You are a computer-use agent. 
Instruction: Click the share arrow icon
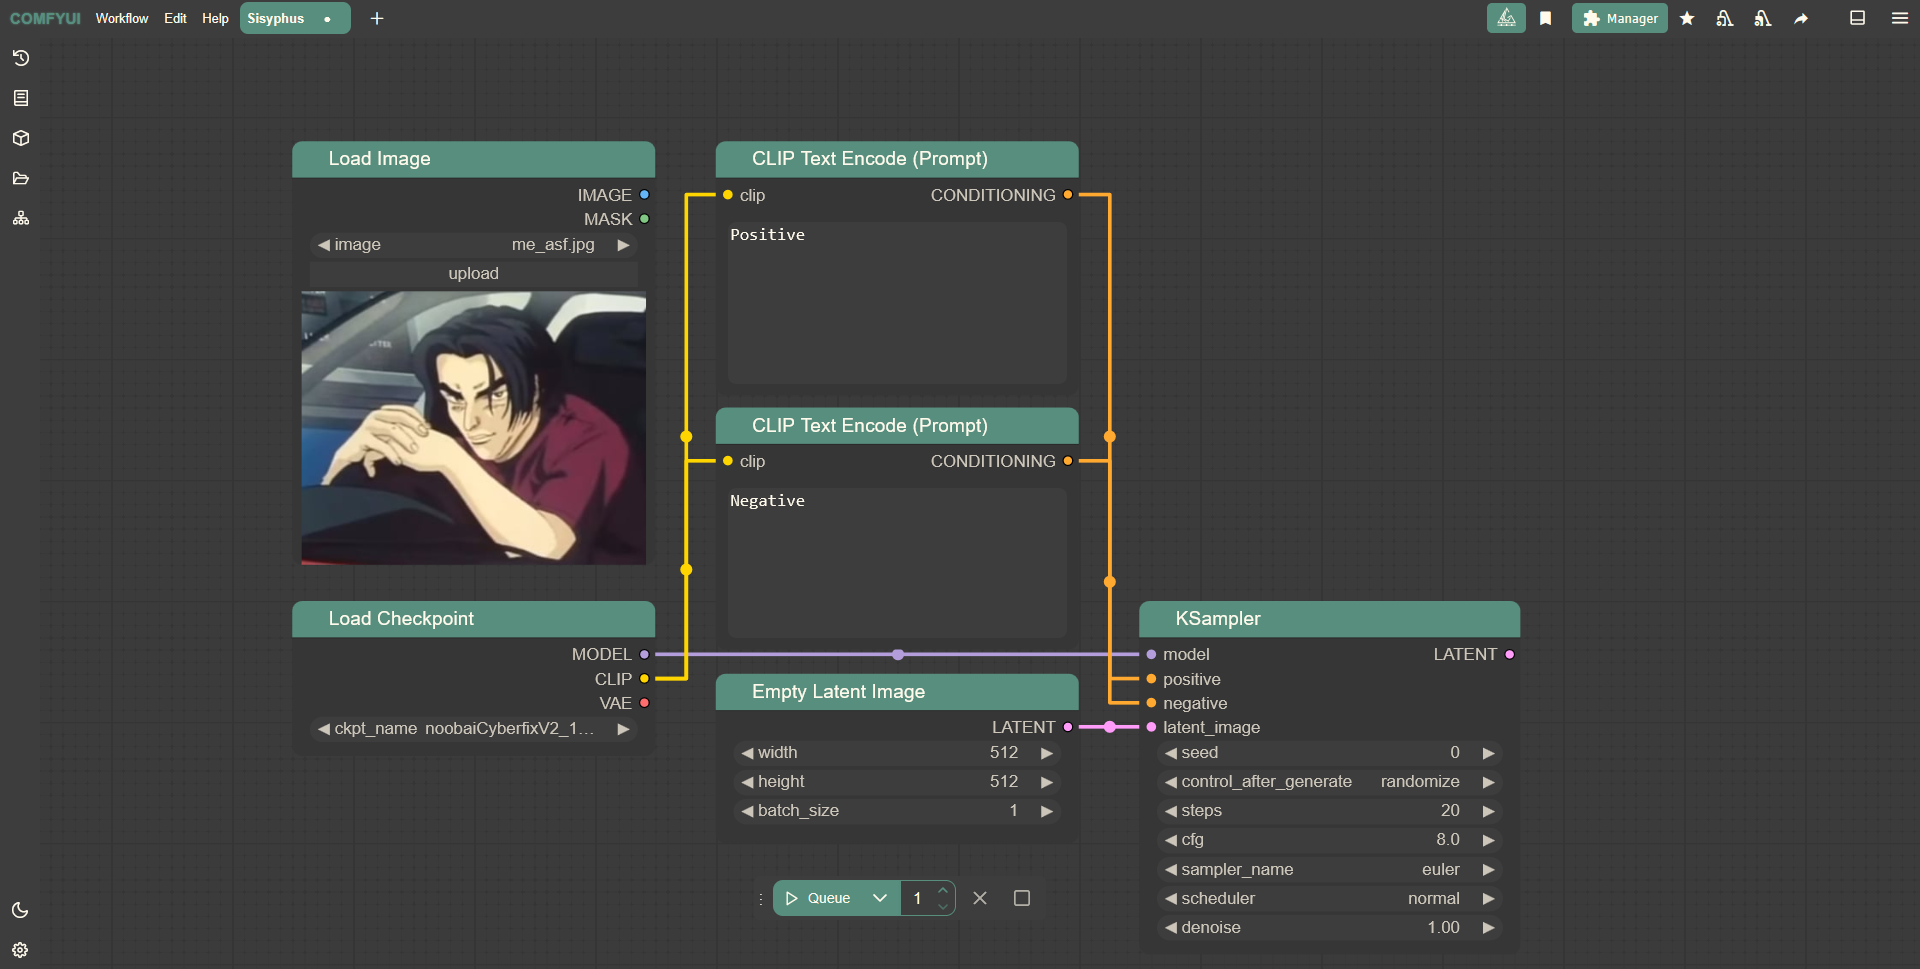tap(1801, 18)
